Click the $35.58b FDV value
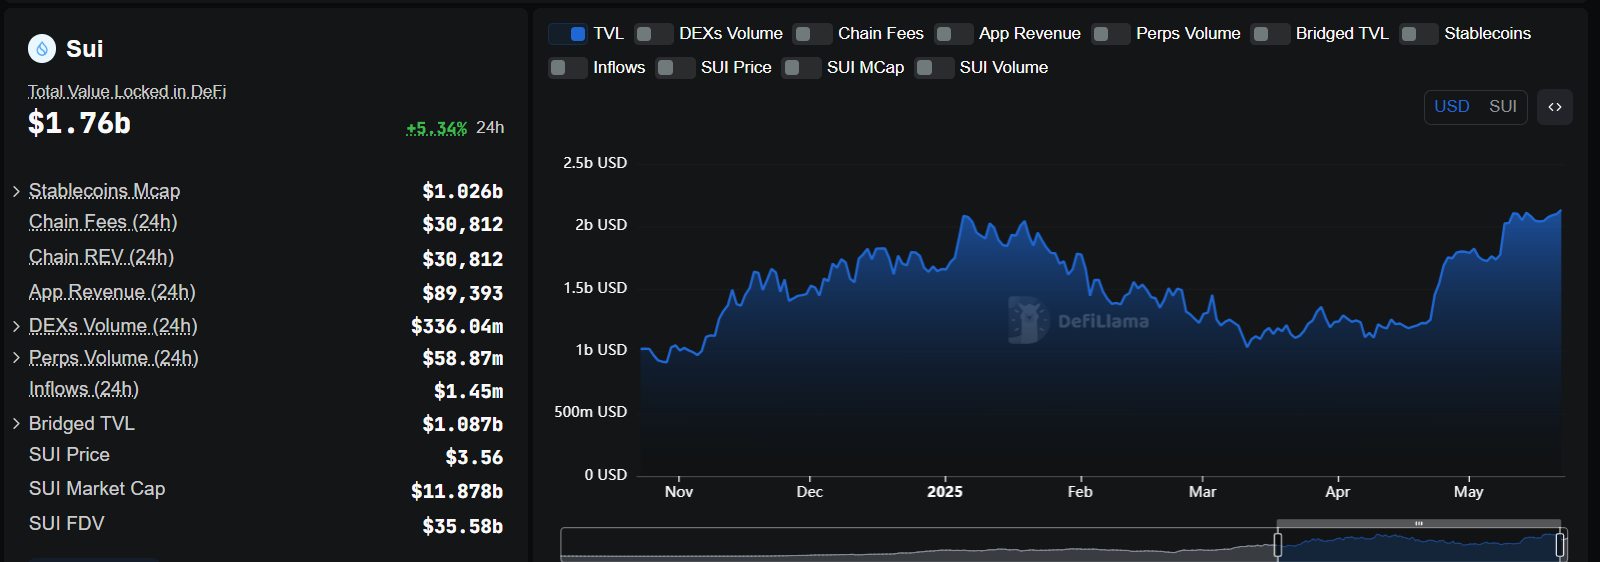 [463, 526]
